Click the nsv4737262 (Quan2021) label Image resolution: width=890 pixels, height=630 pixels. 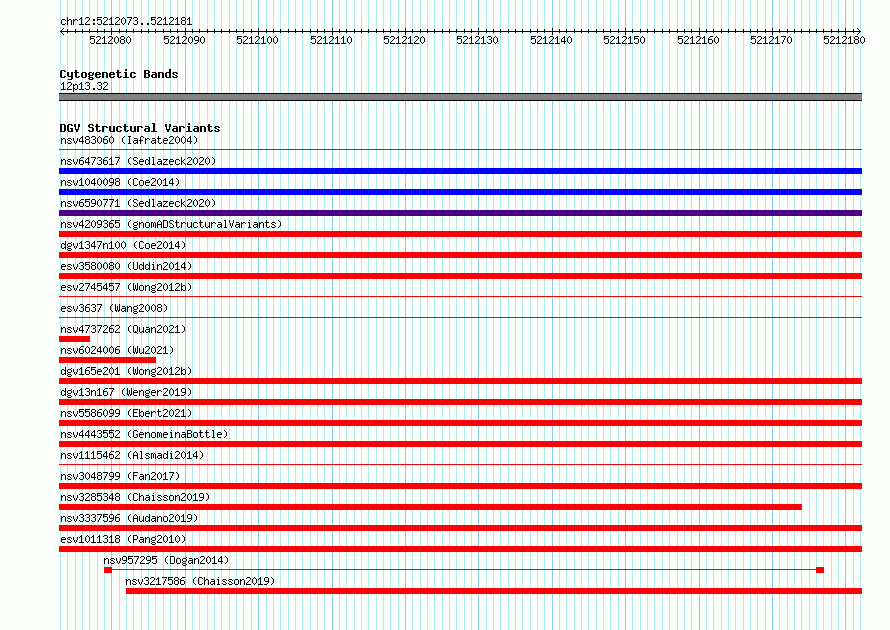[x=123, y=329]
